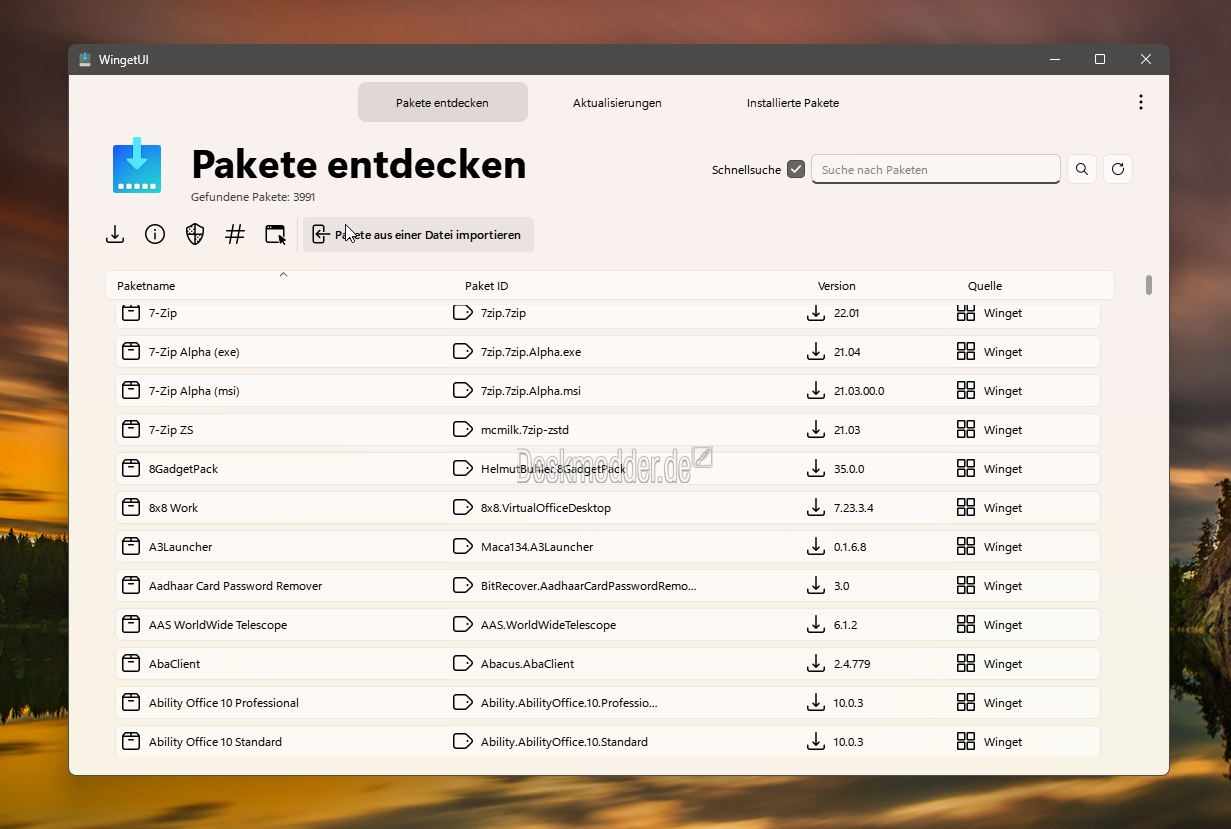
Task: Click the package ID Maca134.A3Launcher
Action: coord(537,547)
